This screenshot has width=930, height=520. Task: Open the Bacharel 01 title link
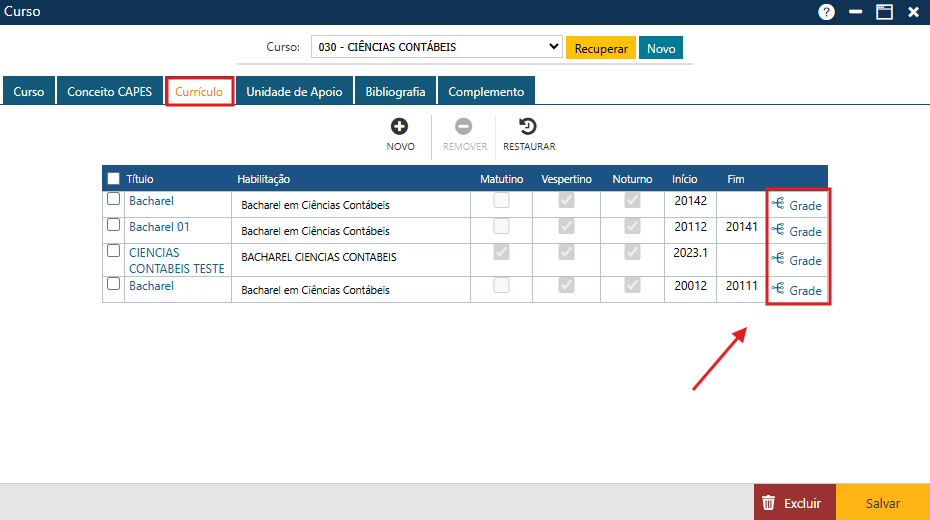pos(159,227)
